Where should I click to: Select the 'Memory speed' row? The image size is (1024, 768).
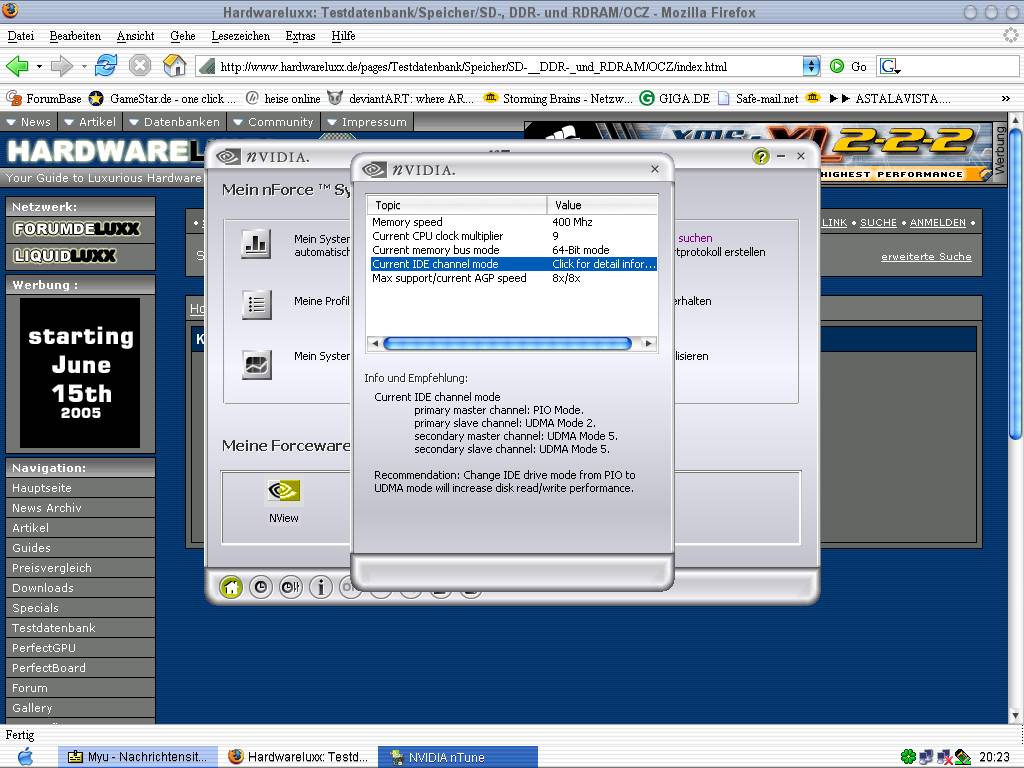pyautogui.click(x=512, y=222)
